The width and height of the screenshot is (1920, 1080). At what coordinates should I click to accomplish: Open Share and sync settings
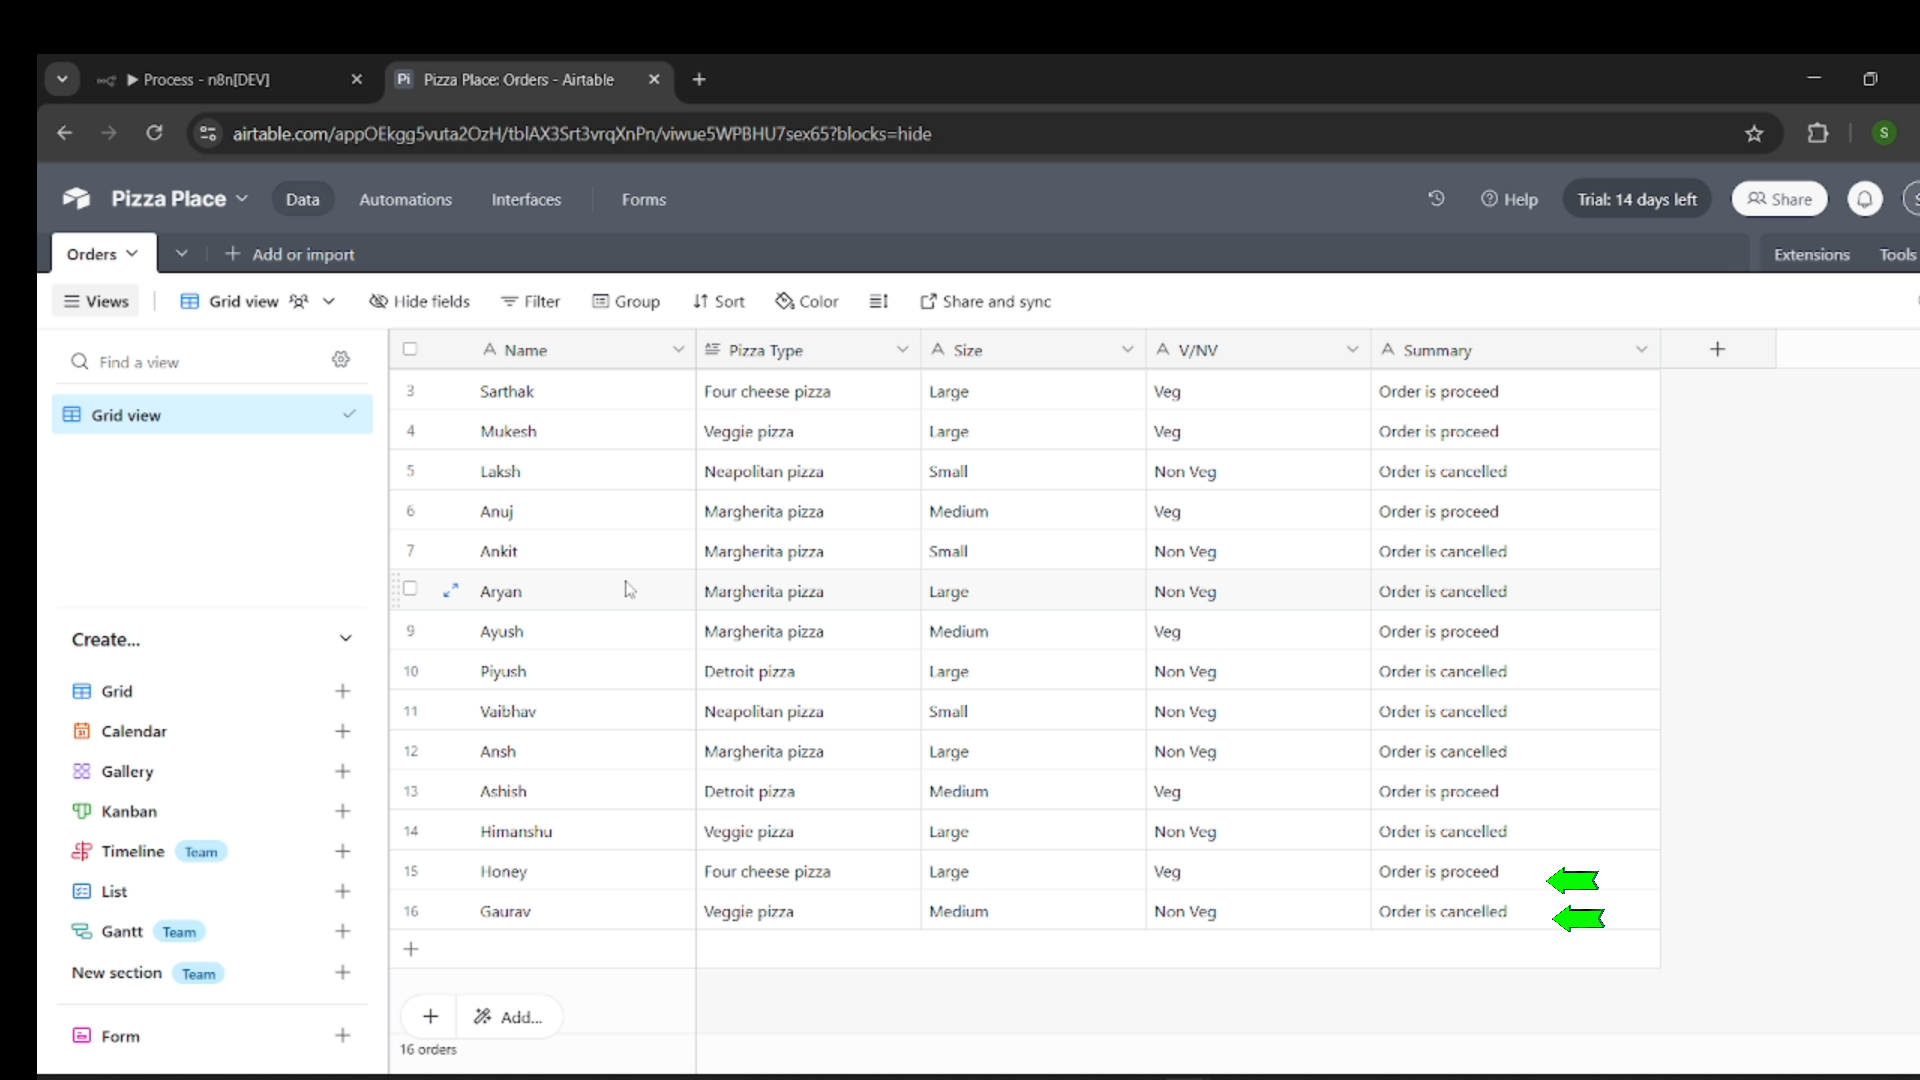tap(985, 301)
